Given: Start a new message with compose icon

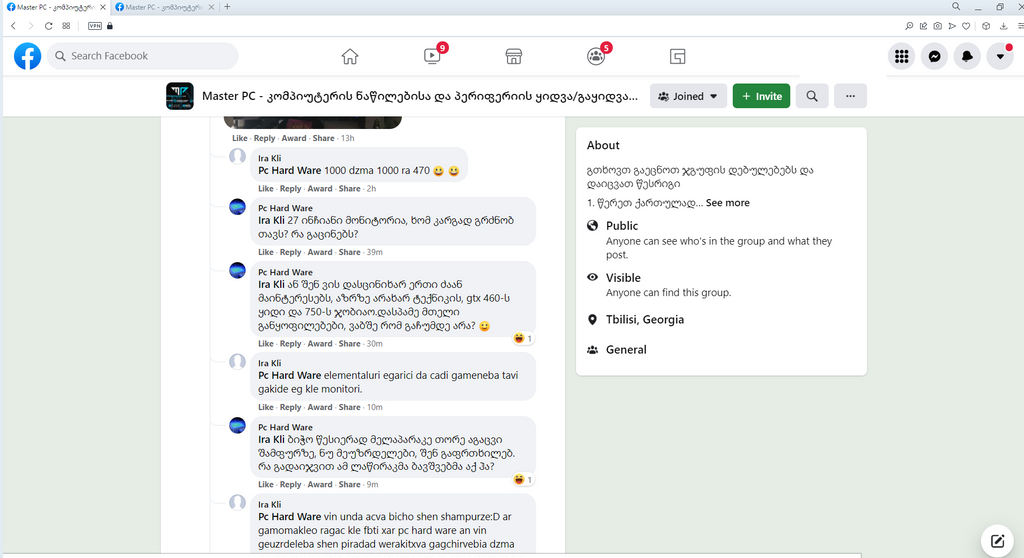Looking at the screenshot, I should [997, 540].
